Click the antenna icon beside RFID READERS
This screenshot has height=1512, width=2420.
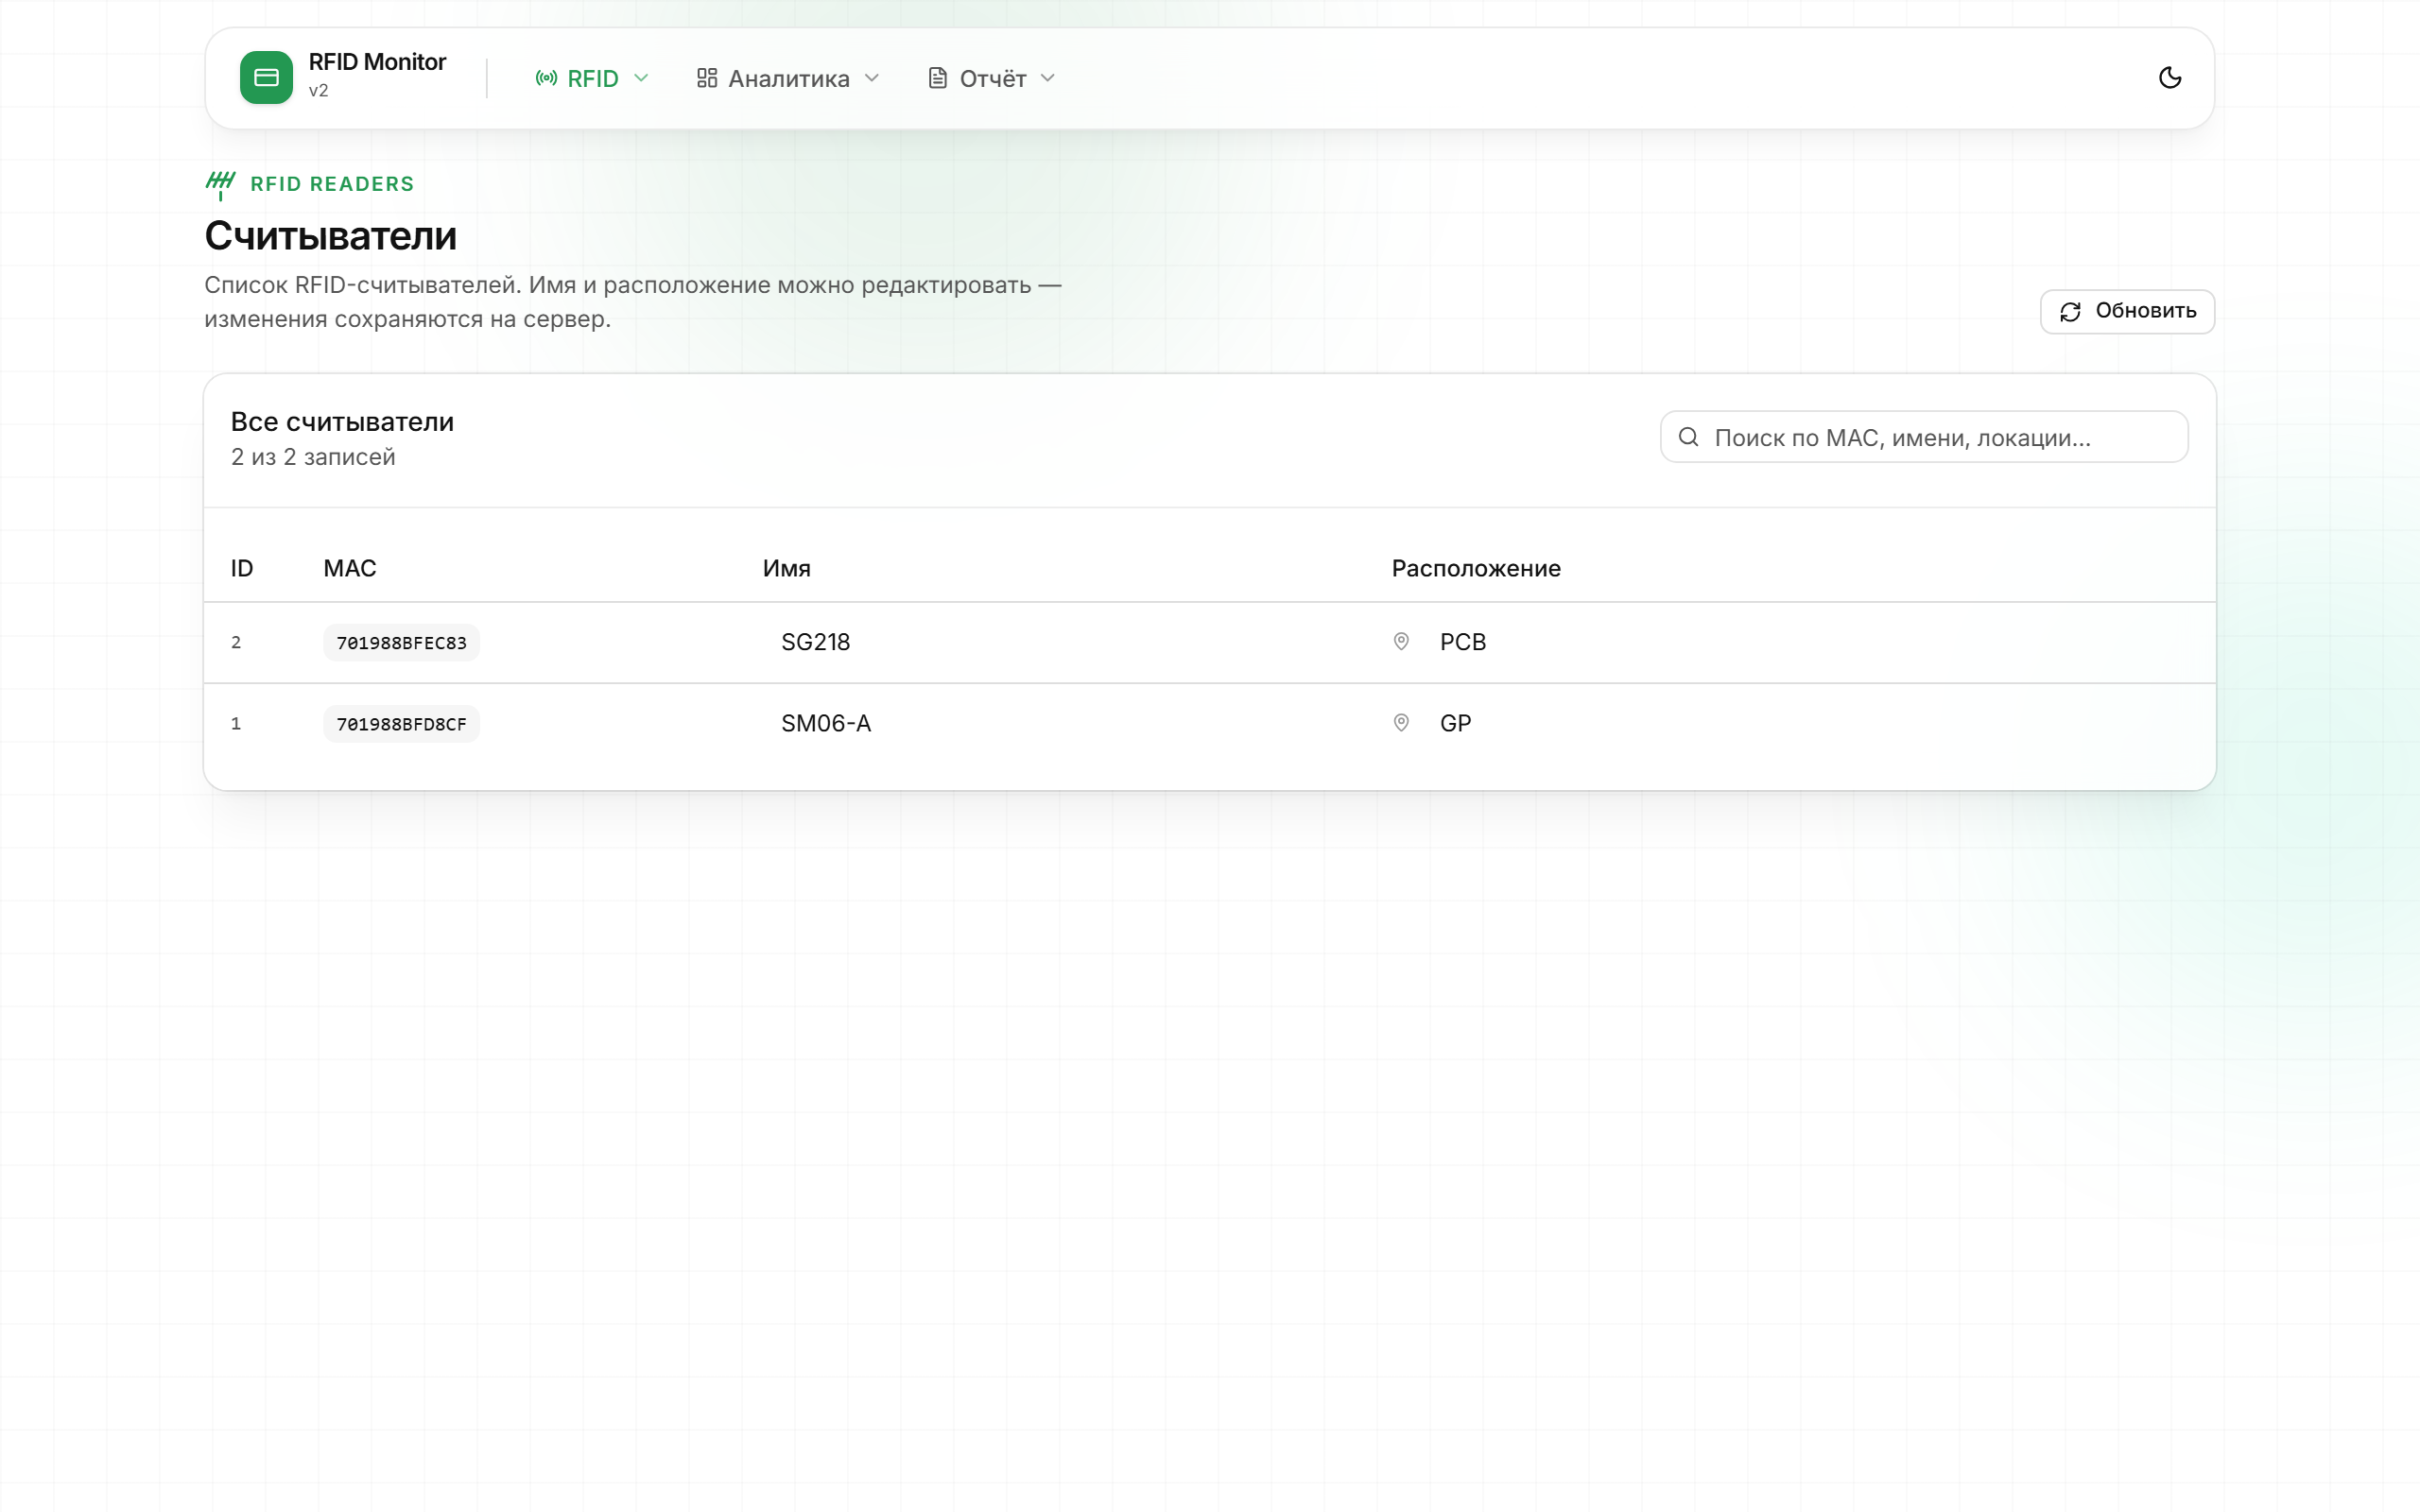(220, 184)
